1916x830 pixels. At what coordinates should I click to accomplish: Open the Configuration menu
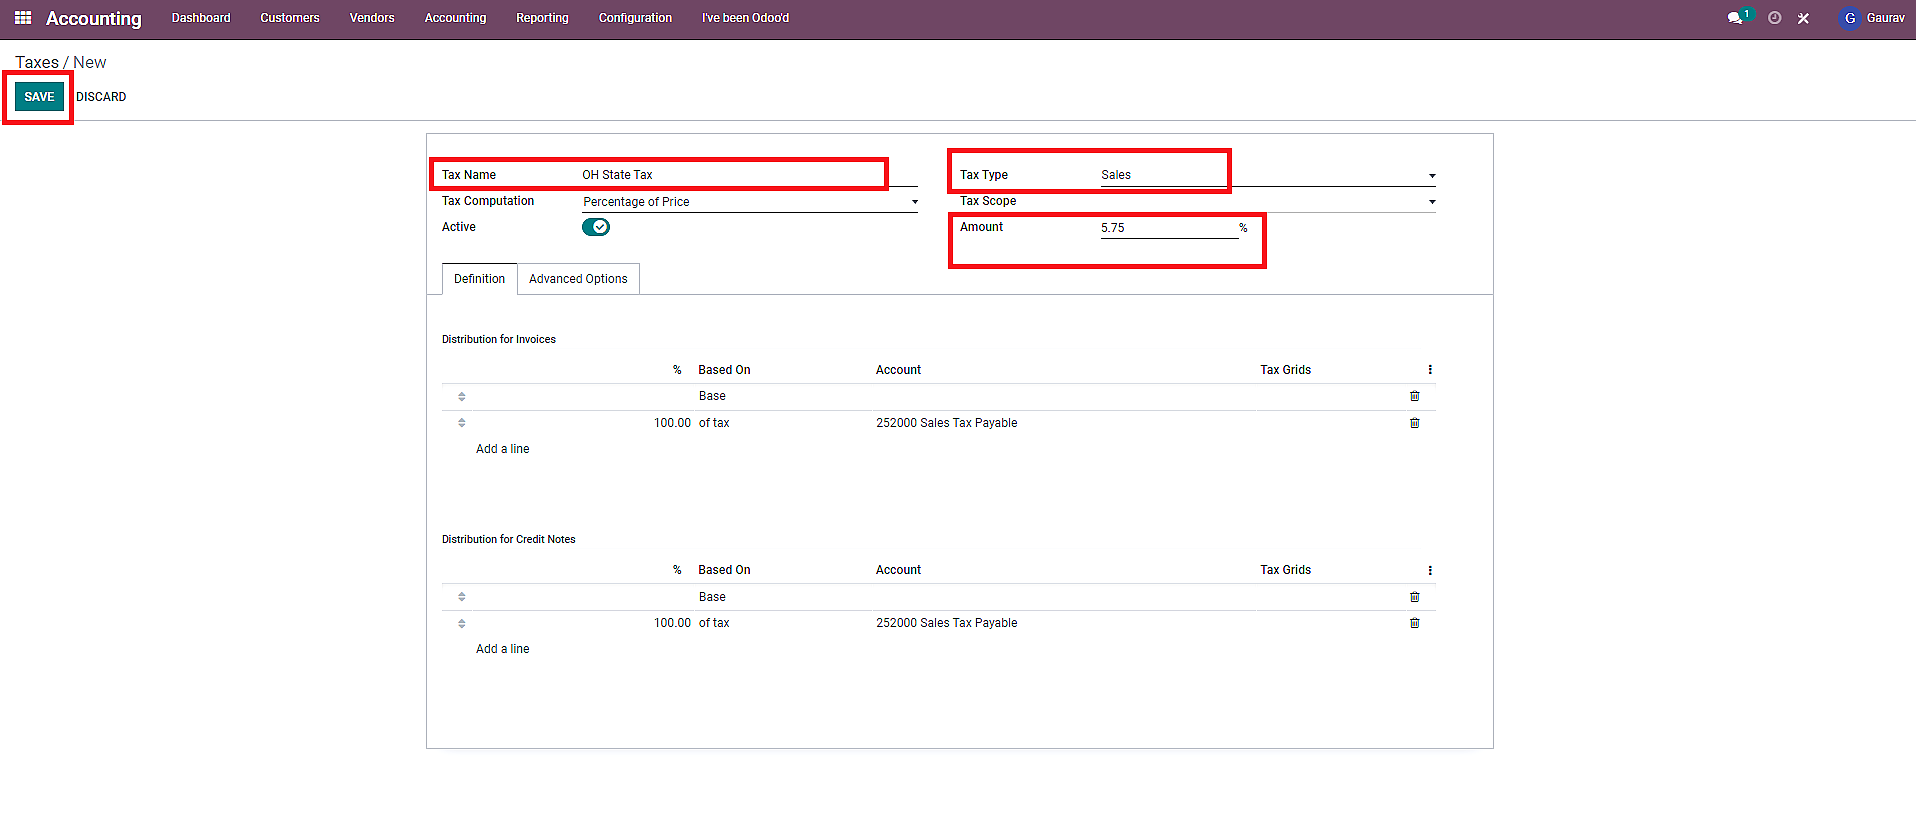point(635,18)
